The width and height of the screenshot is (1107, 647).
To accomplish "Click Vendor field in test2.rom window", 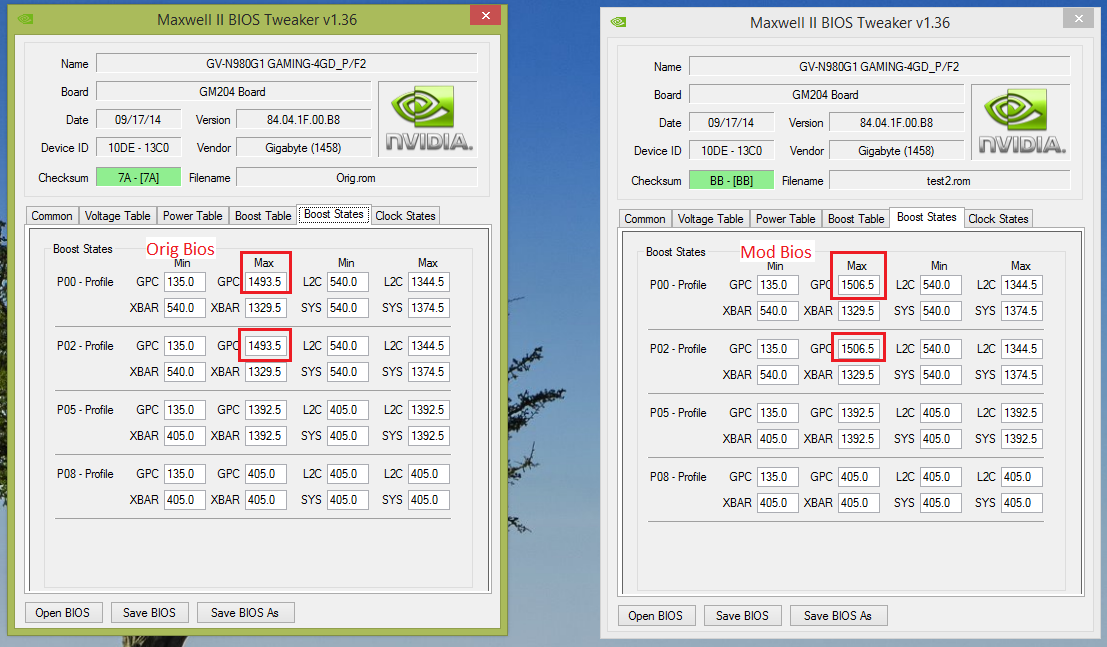I will tap(897, 150).
